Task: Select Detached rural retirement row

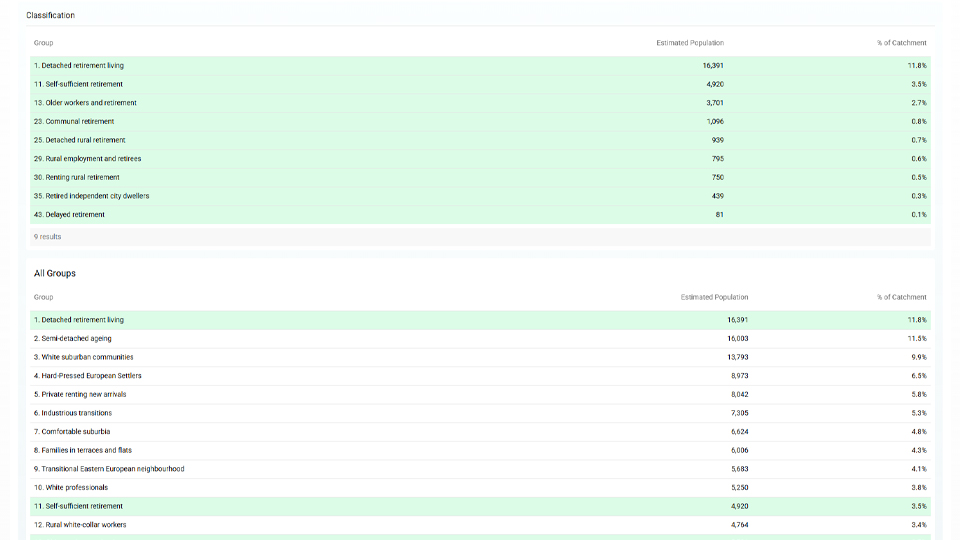Action: (80, 140)
